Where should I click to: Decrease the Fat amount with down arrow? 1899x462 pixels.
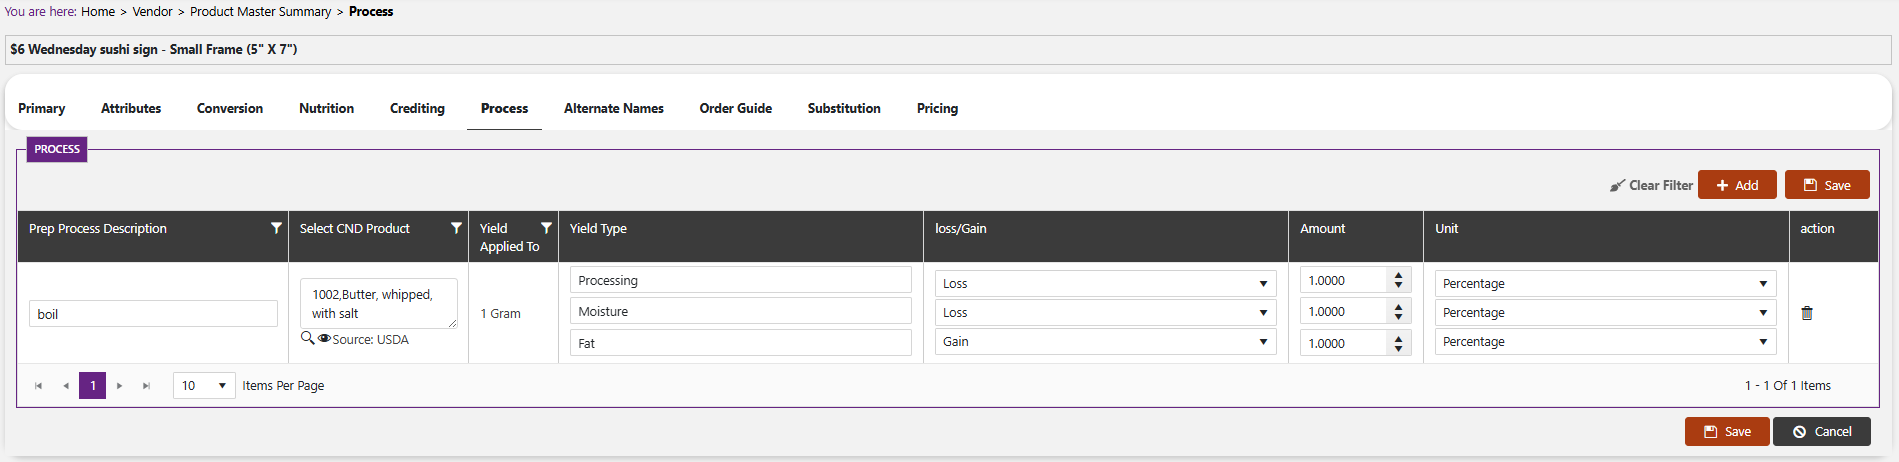1398,349
